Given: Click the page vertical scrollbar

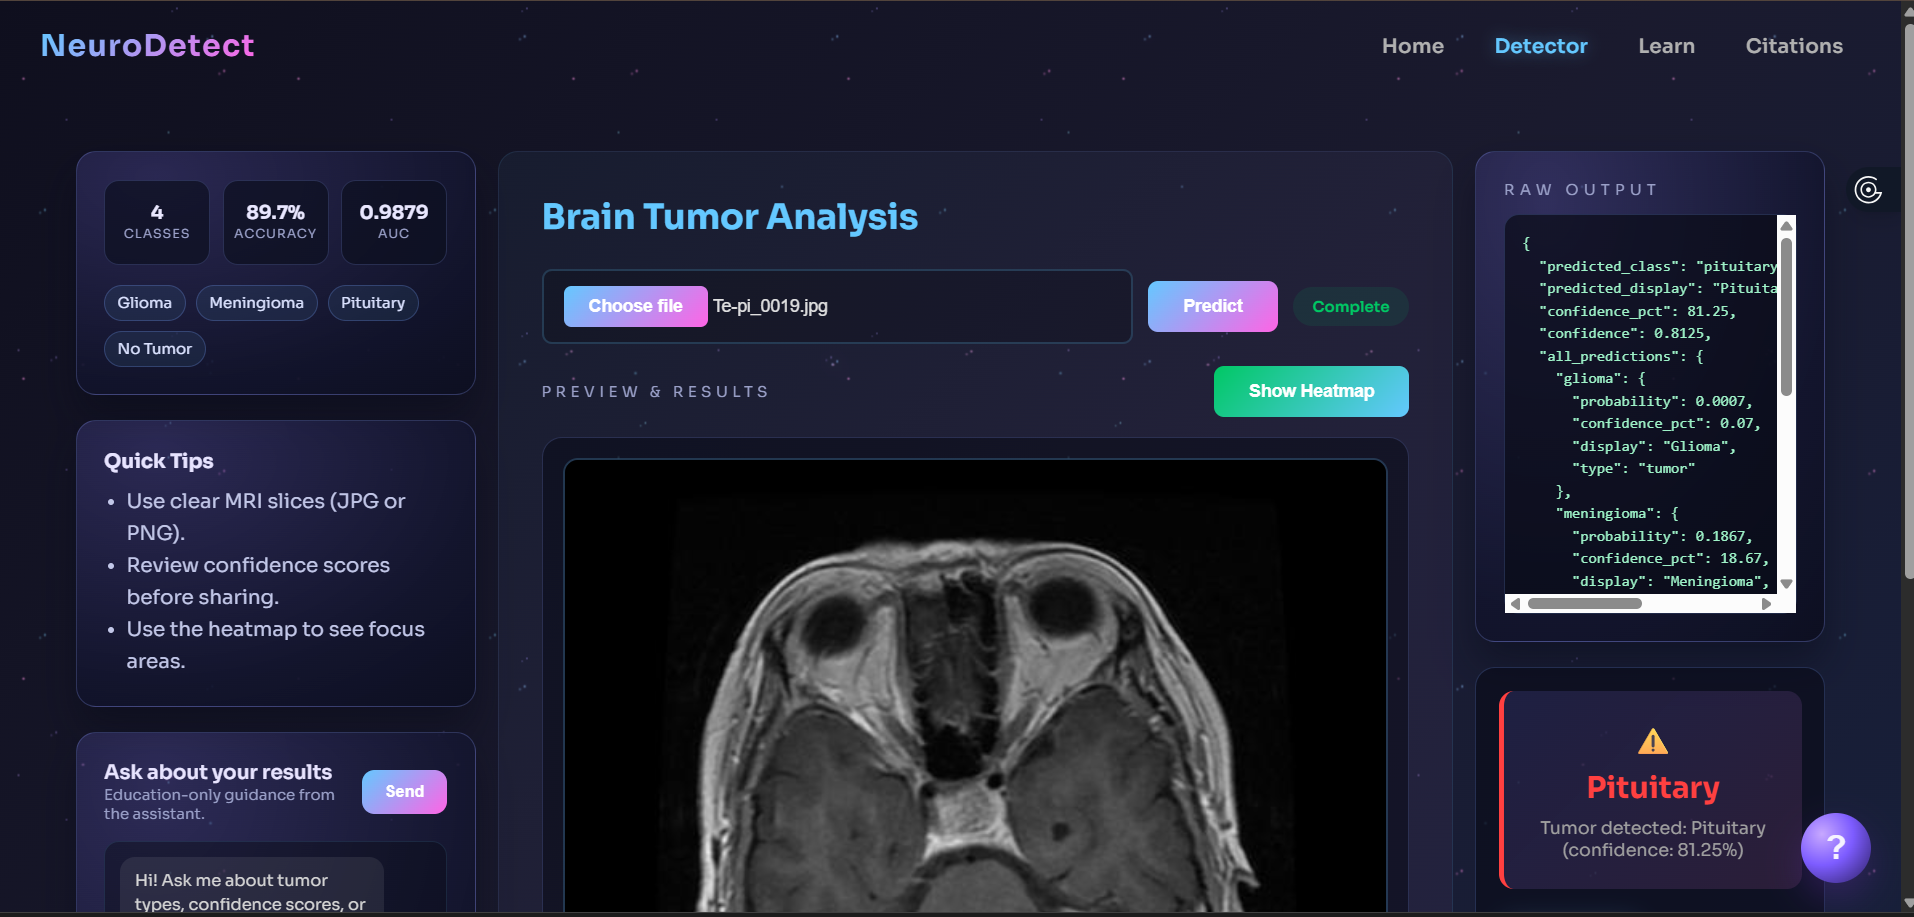Looking at the screenshot, I should (1908, 300).
